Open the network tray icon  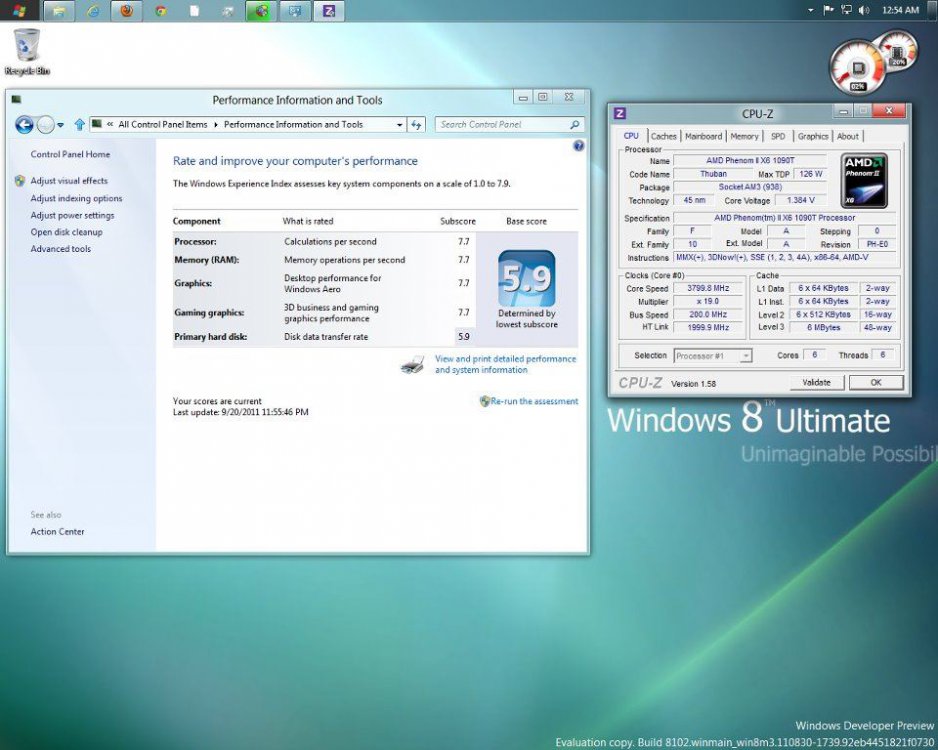pos(846,10)
